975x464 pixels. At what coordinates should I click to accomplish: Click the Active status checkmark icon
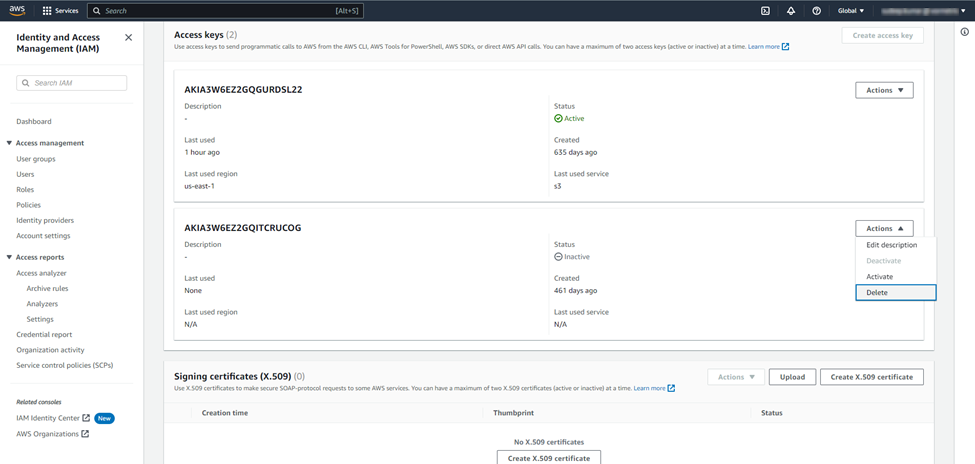(558, 118)
